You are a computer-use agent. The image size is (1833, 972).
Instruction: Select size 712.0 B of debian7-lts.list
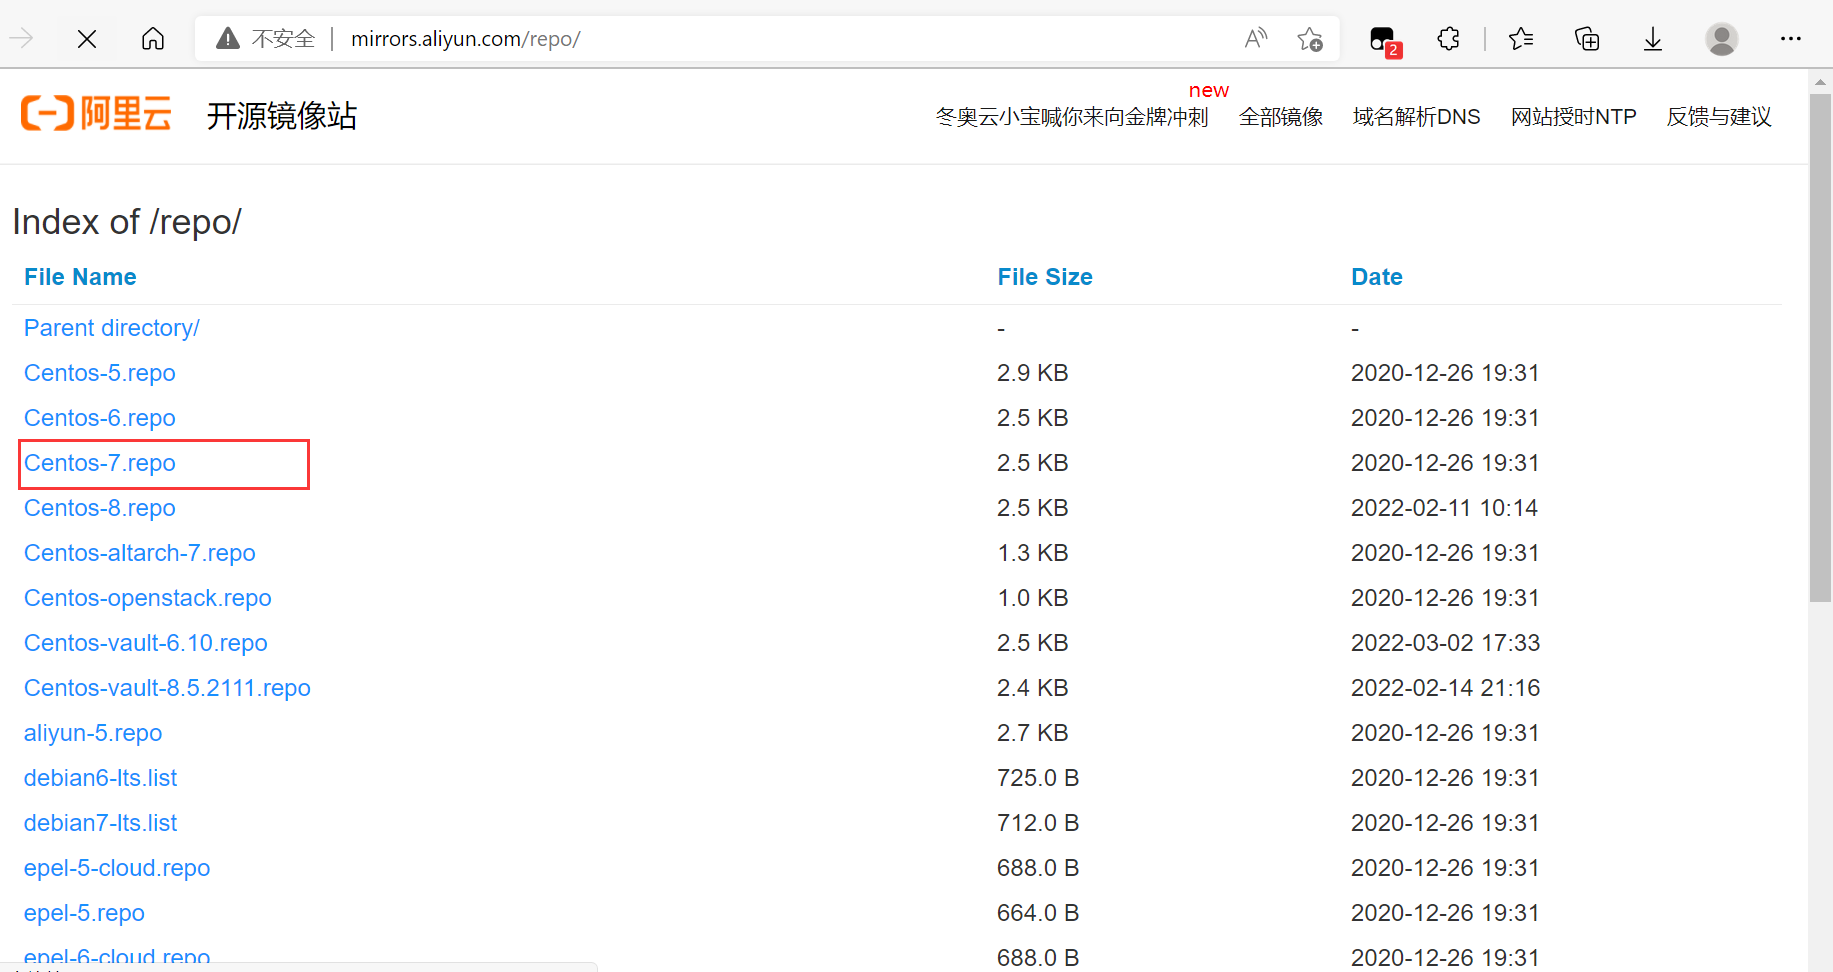1038,823
